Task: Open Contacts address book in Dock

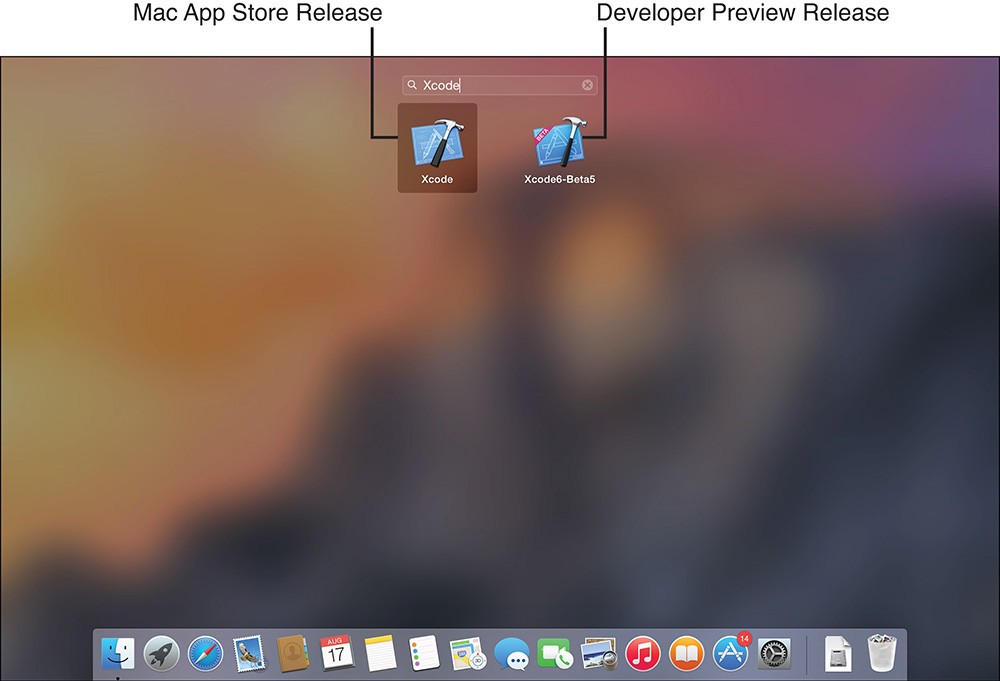Action: click(293, 654)
